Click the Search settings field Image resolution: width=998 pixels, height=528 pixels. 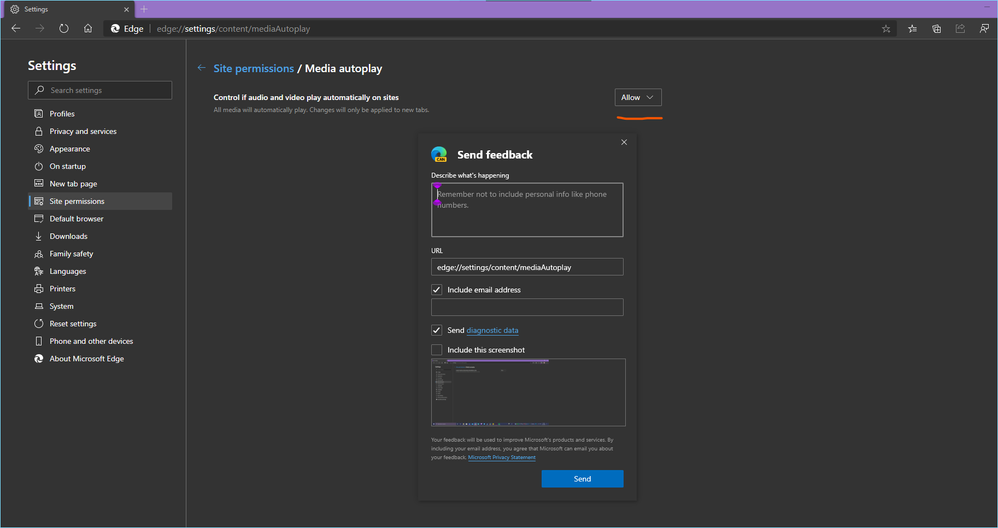[x=100, y=90]
